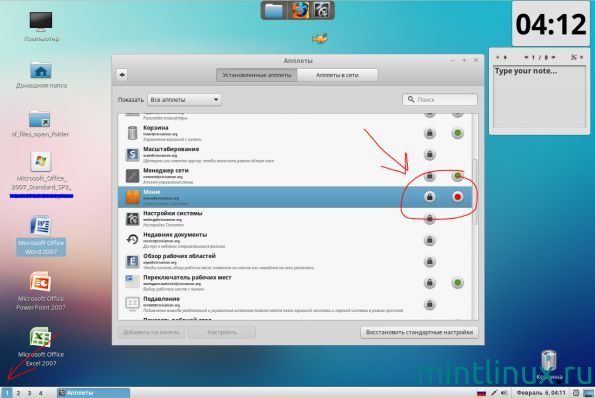Switch to workspace 2 in panel
This screenshot has height=398, width=595.
coord(18,393)
